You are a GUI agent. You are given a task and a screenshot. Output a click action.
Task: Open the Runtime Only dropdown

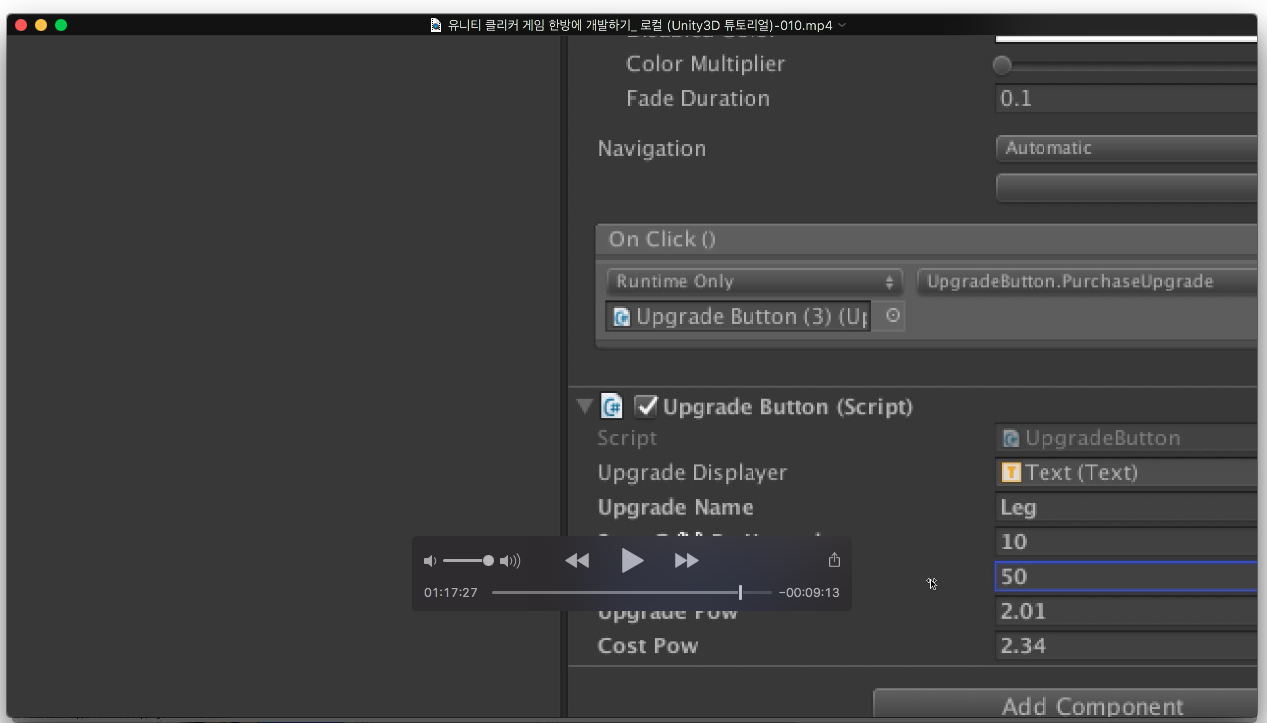pyautogui.click(x=756, y=282)
